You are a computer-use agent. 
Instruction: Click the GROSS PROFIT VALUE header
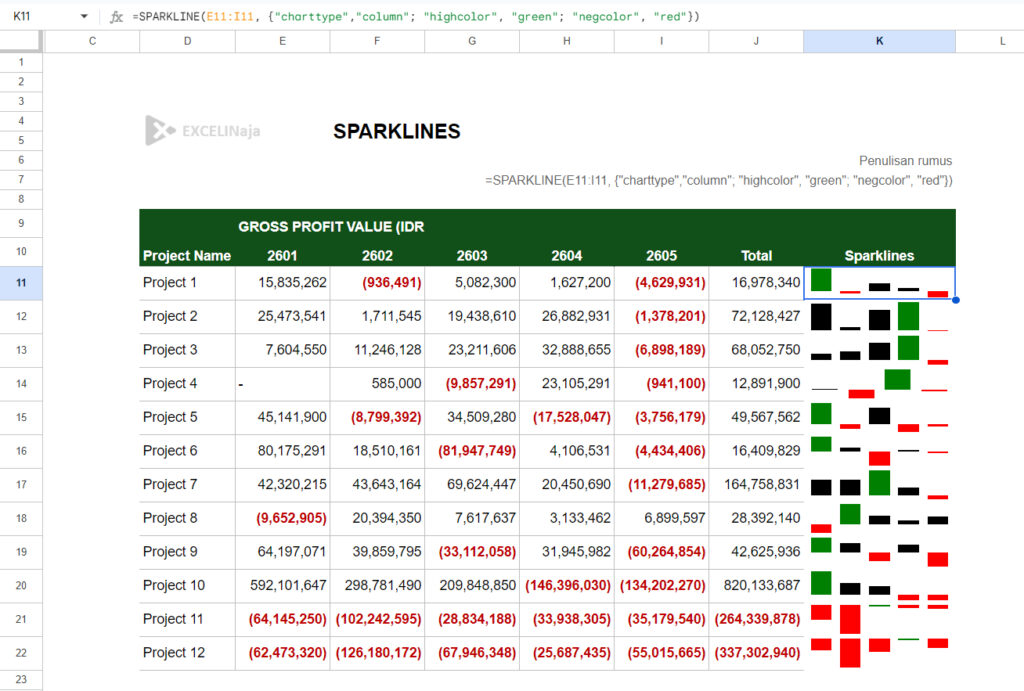pos(331,227)
